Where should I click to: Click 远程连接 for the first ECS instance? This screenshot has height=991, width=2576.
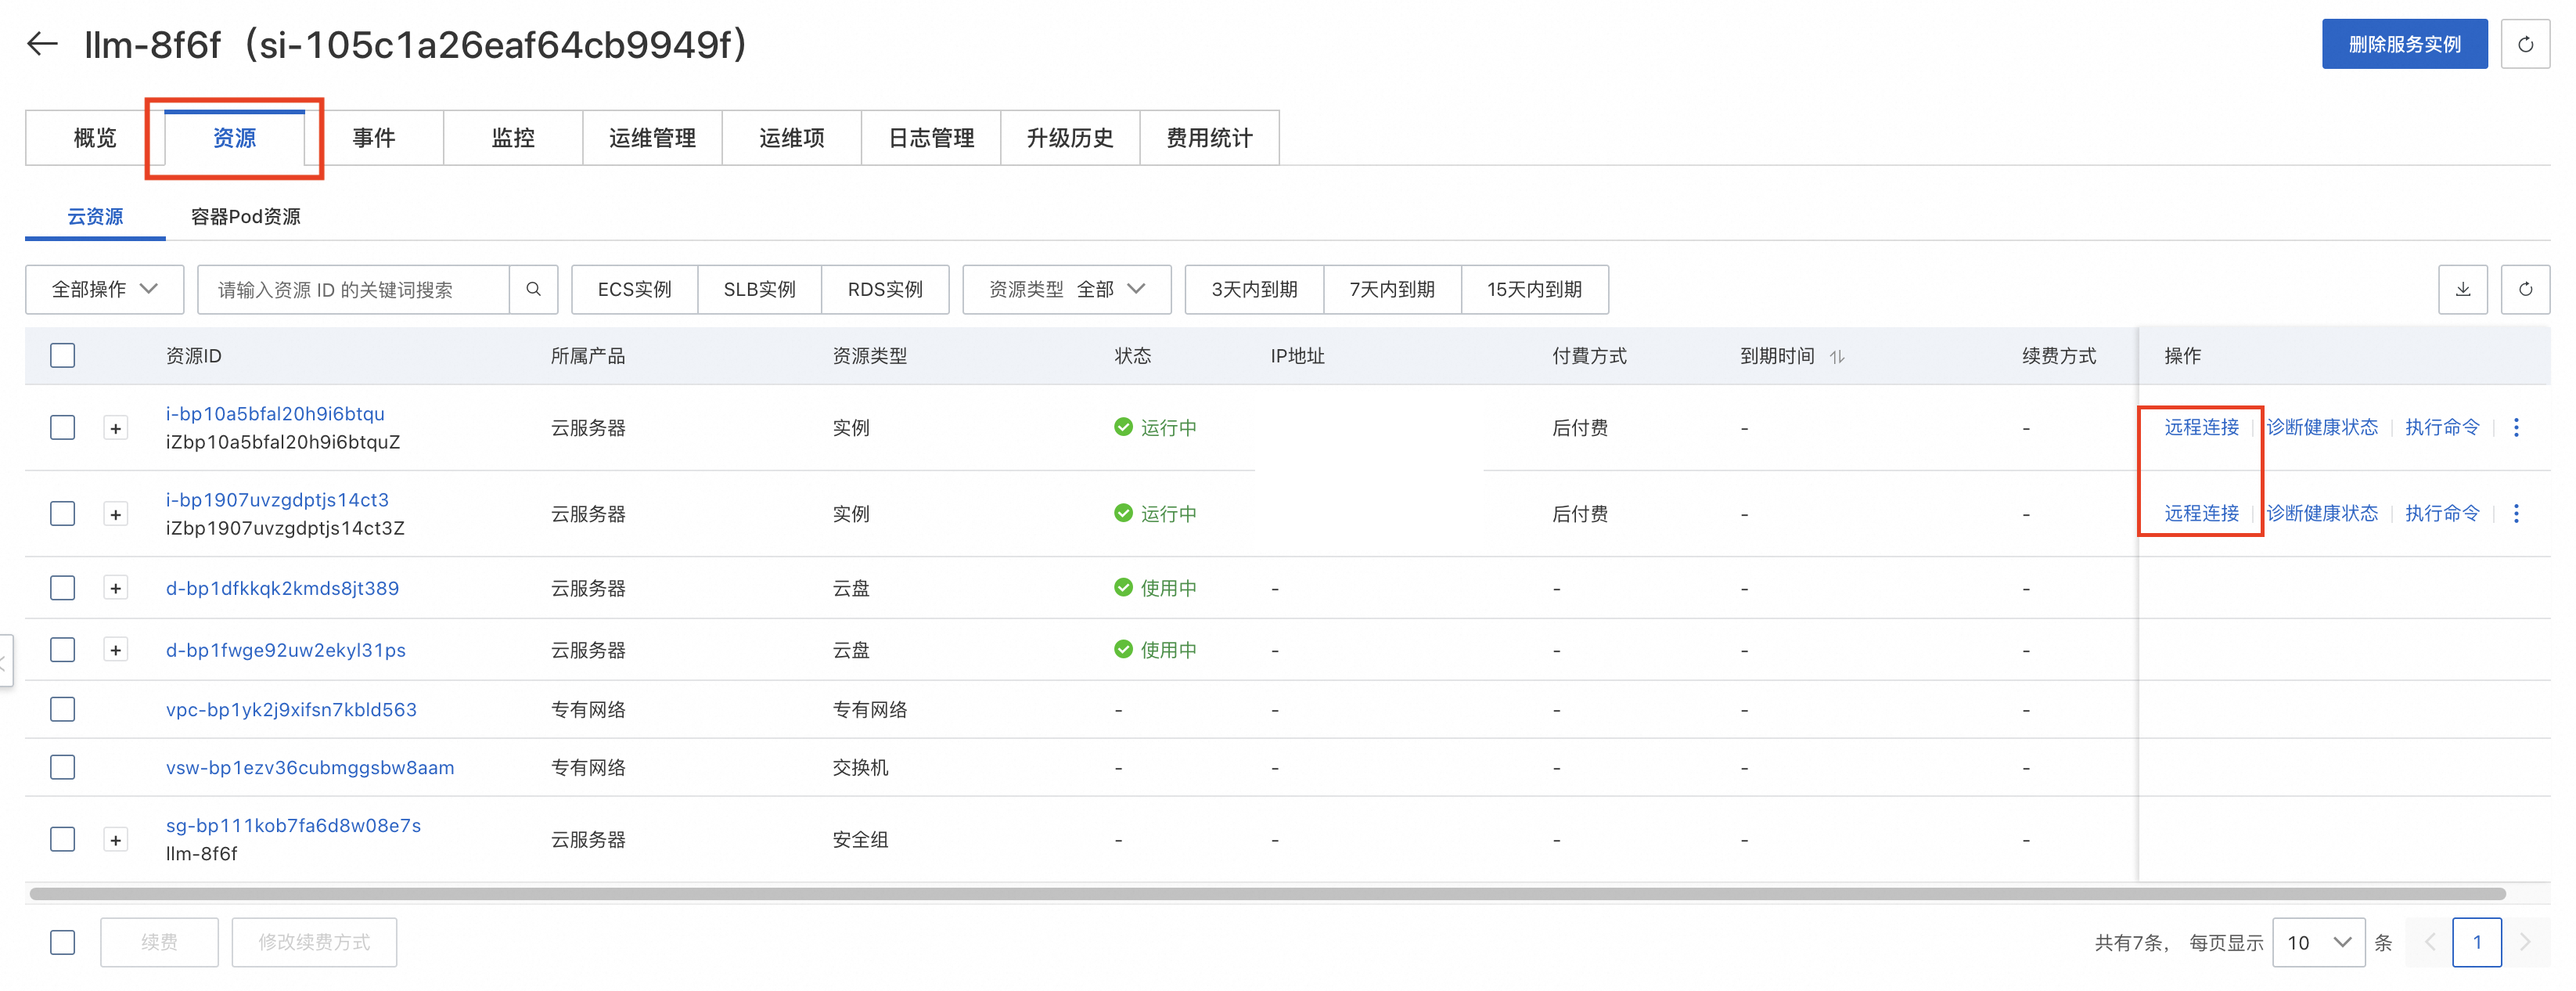(x=2201, y=427)
